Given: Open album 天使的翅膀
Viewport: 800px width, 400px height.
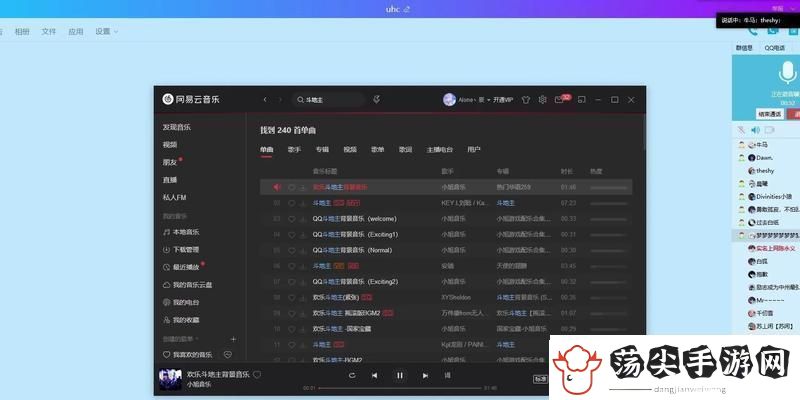Looking at the screenshot, I should 512,266.
